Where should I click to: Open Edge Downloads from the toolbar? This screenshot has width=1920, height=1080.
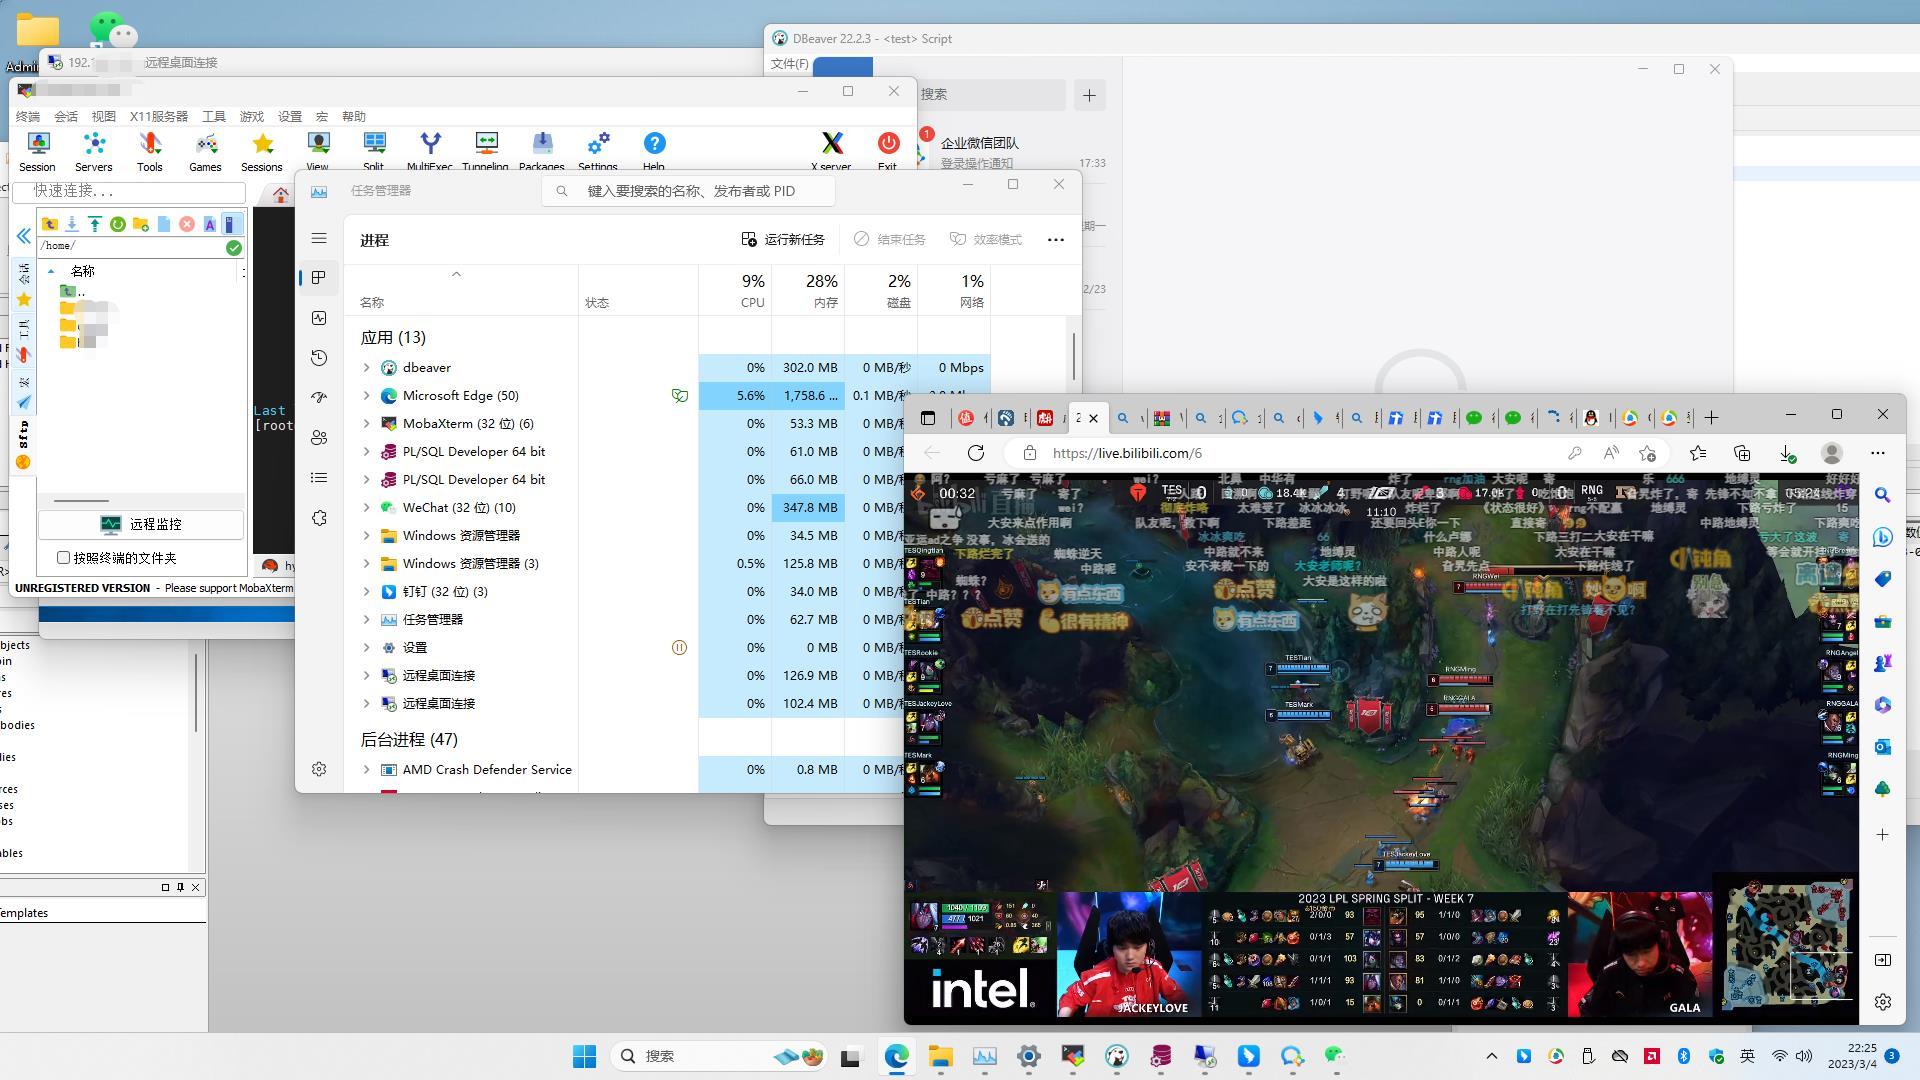click(1789, 453)
